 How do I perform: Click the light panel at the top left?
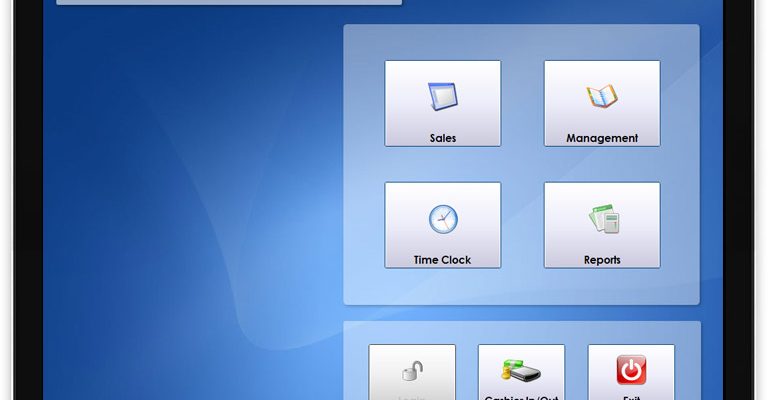click(229, 2)
